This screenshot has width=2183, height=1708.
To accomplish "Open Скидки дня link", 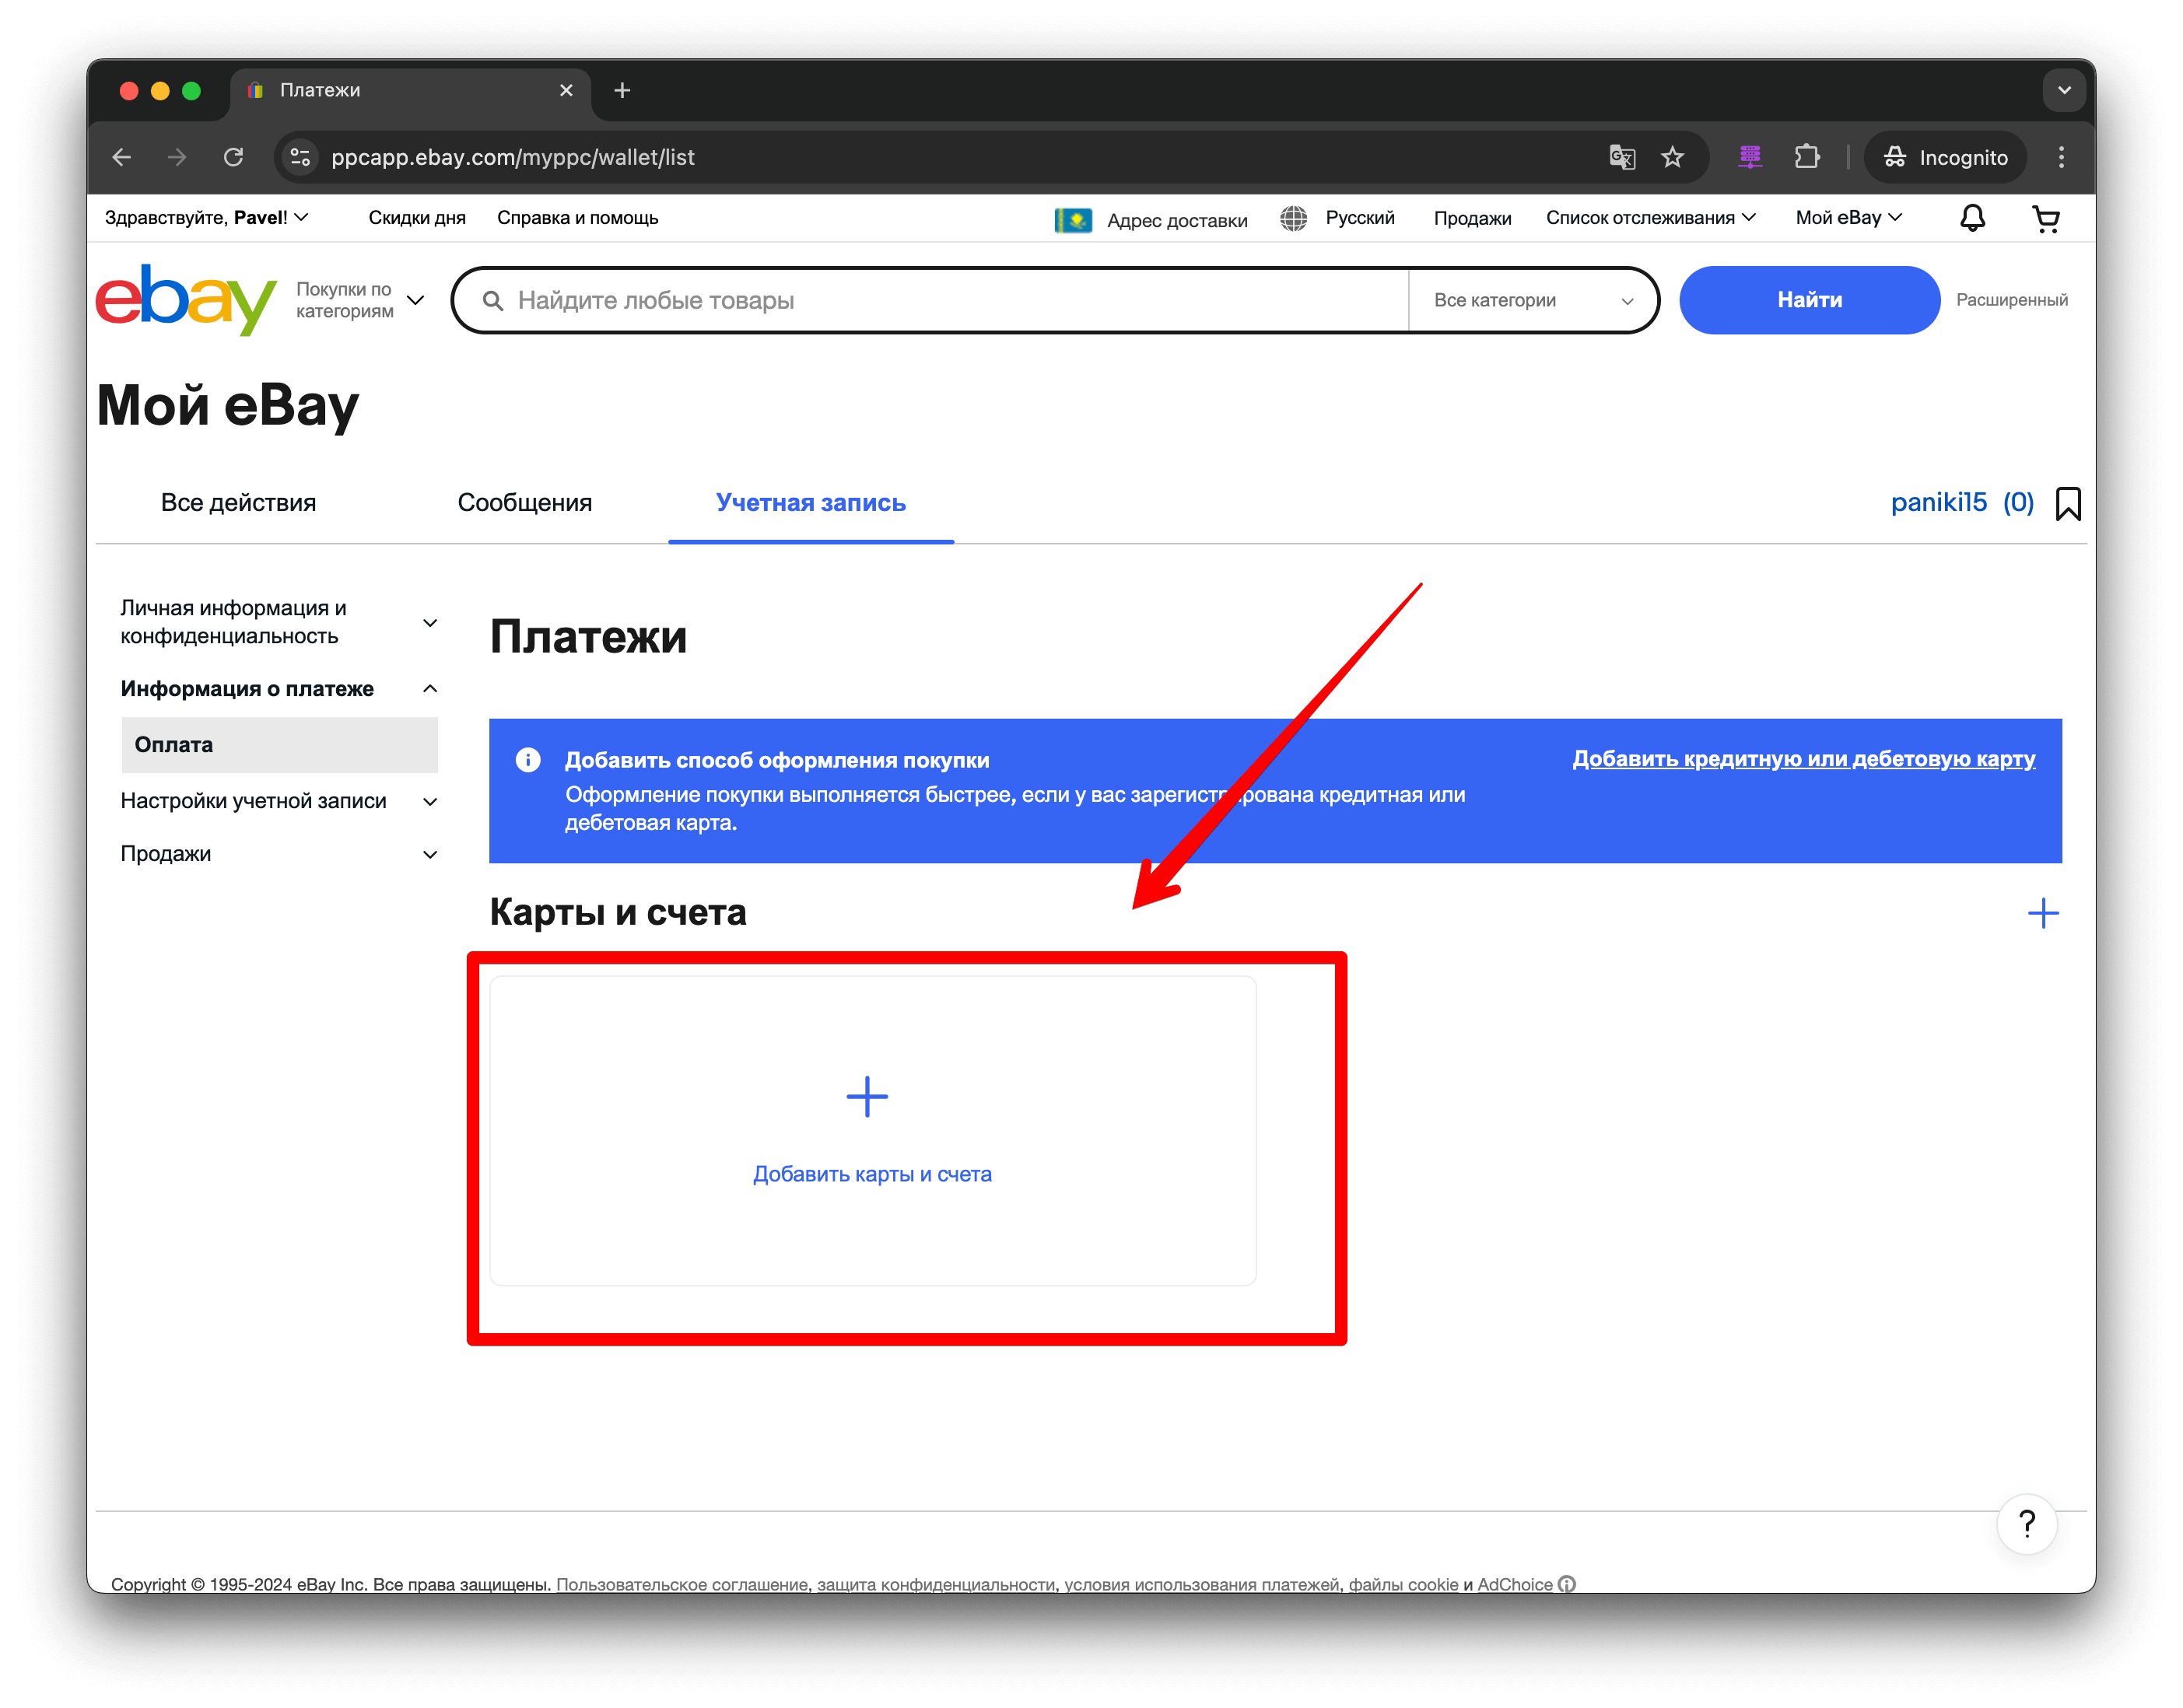I will coord(417,217).
